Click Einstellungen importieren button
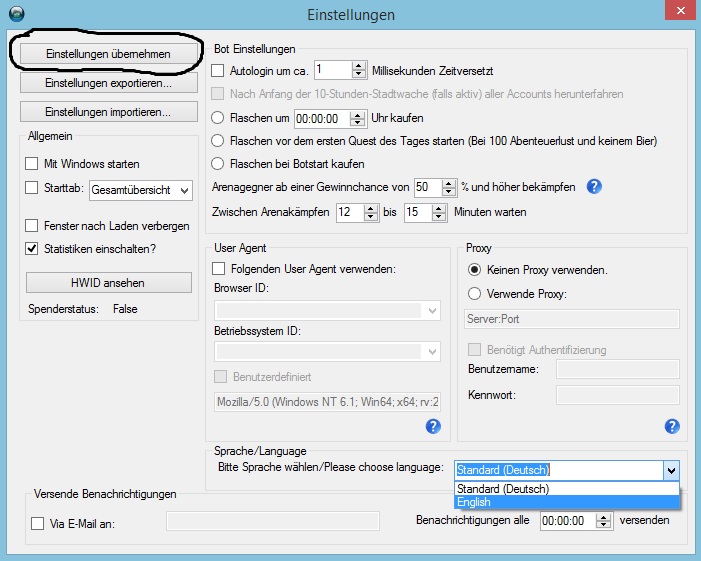 point(109,112)
